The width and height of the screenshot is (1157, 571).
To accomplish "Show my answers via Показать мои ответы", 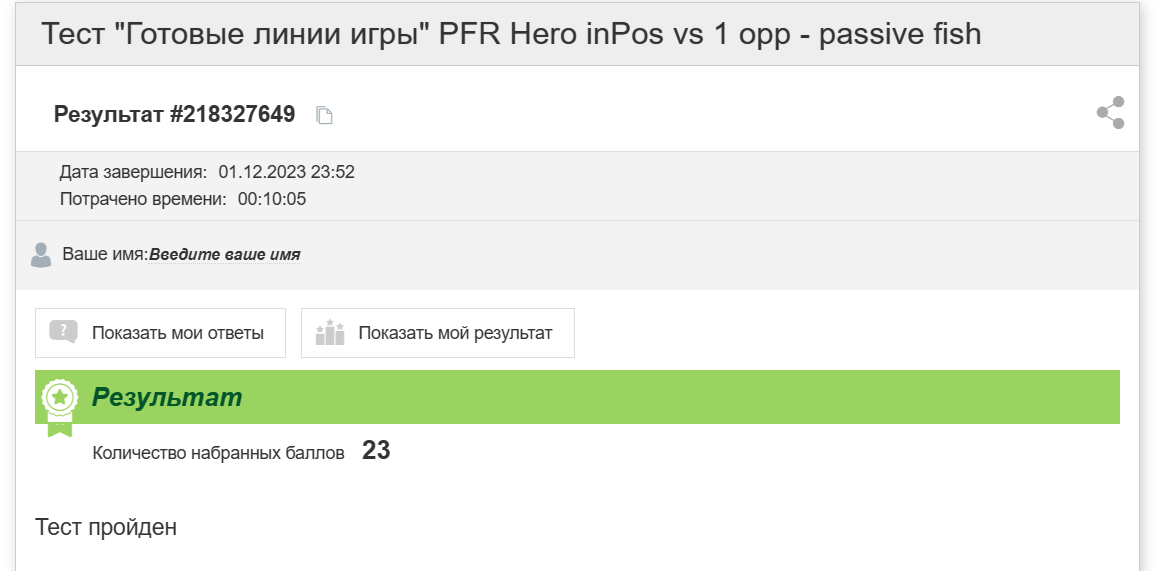I will (160, 333).
